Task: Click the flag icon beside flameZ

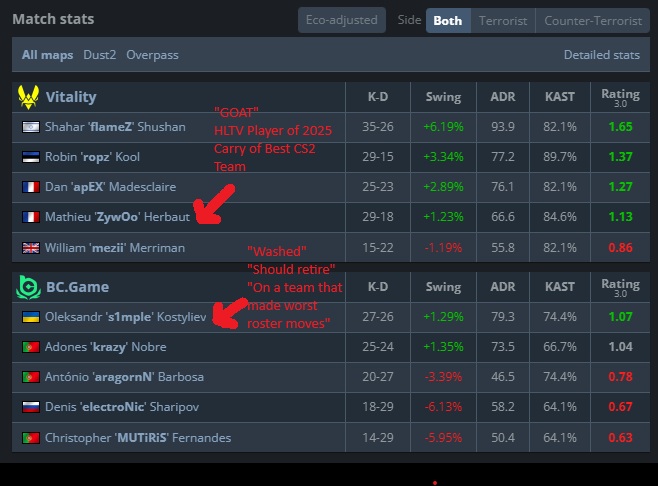Action: [31, 127]
